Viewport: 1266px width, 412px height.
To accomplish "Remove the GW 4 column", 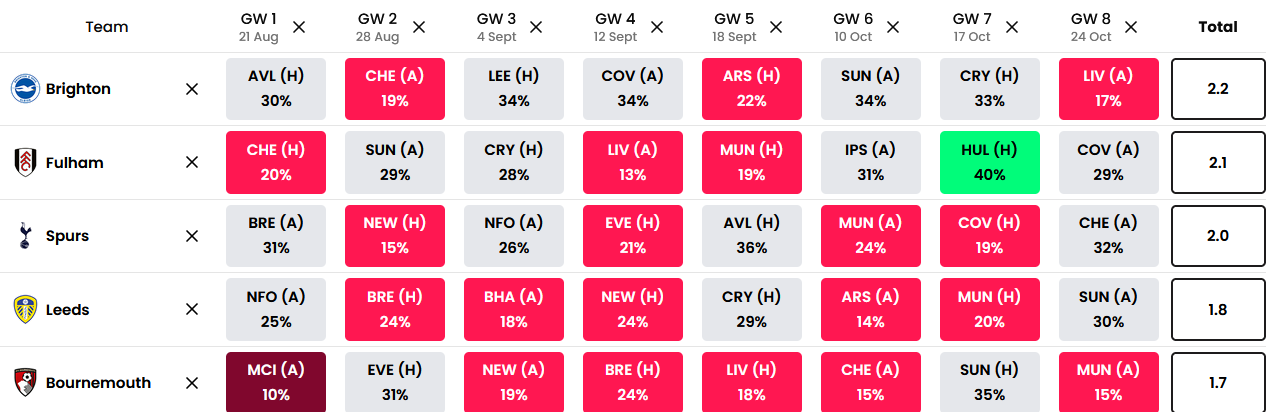I will (656, 27).
